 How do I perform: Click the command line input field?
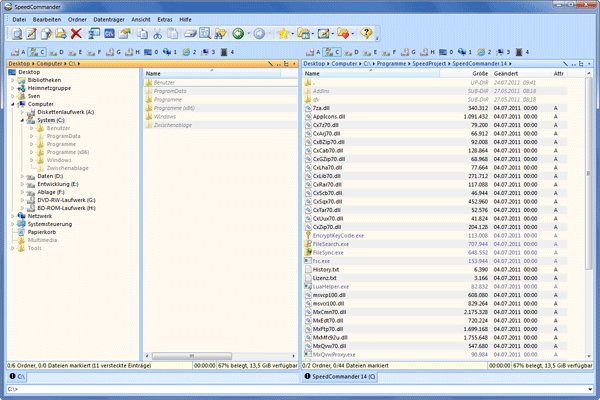(x=298, y=389)
